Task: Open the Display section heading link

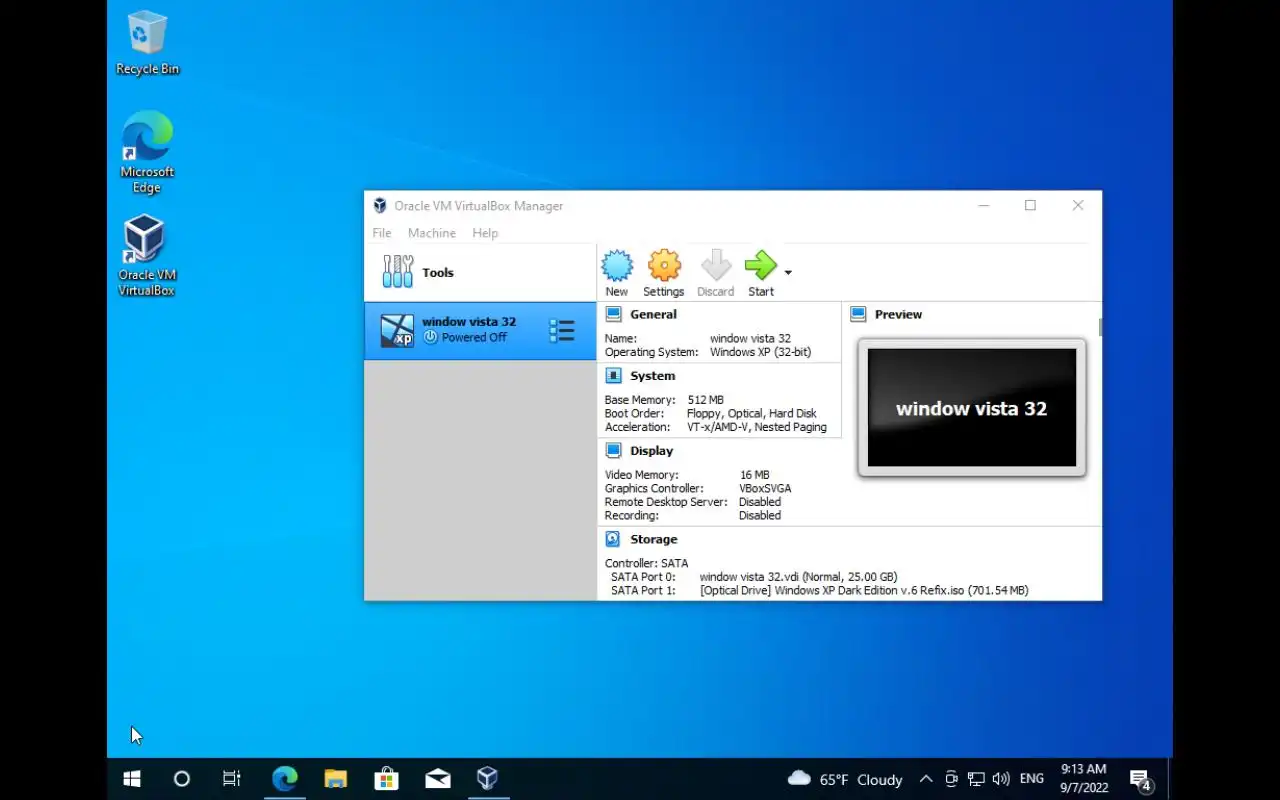Action: click(652, 451)
